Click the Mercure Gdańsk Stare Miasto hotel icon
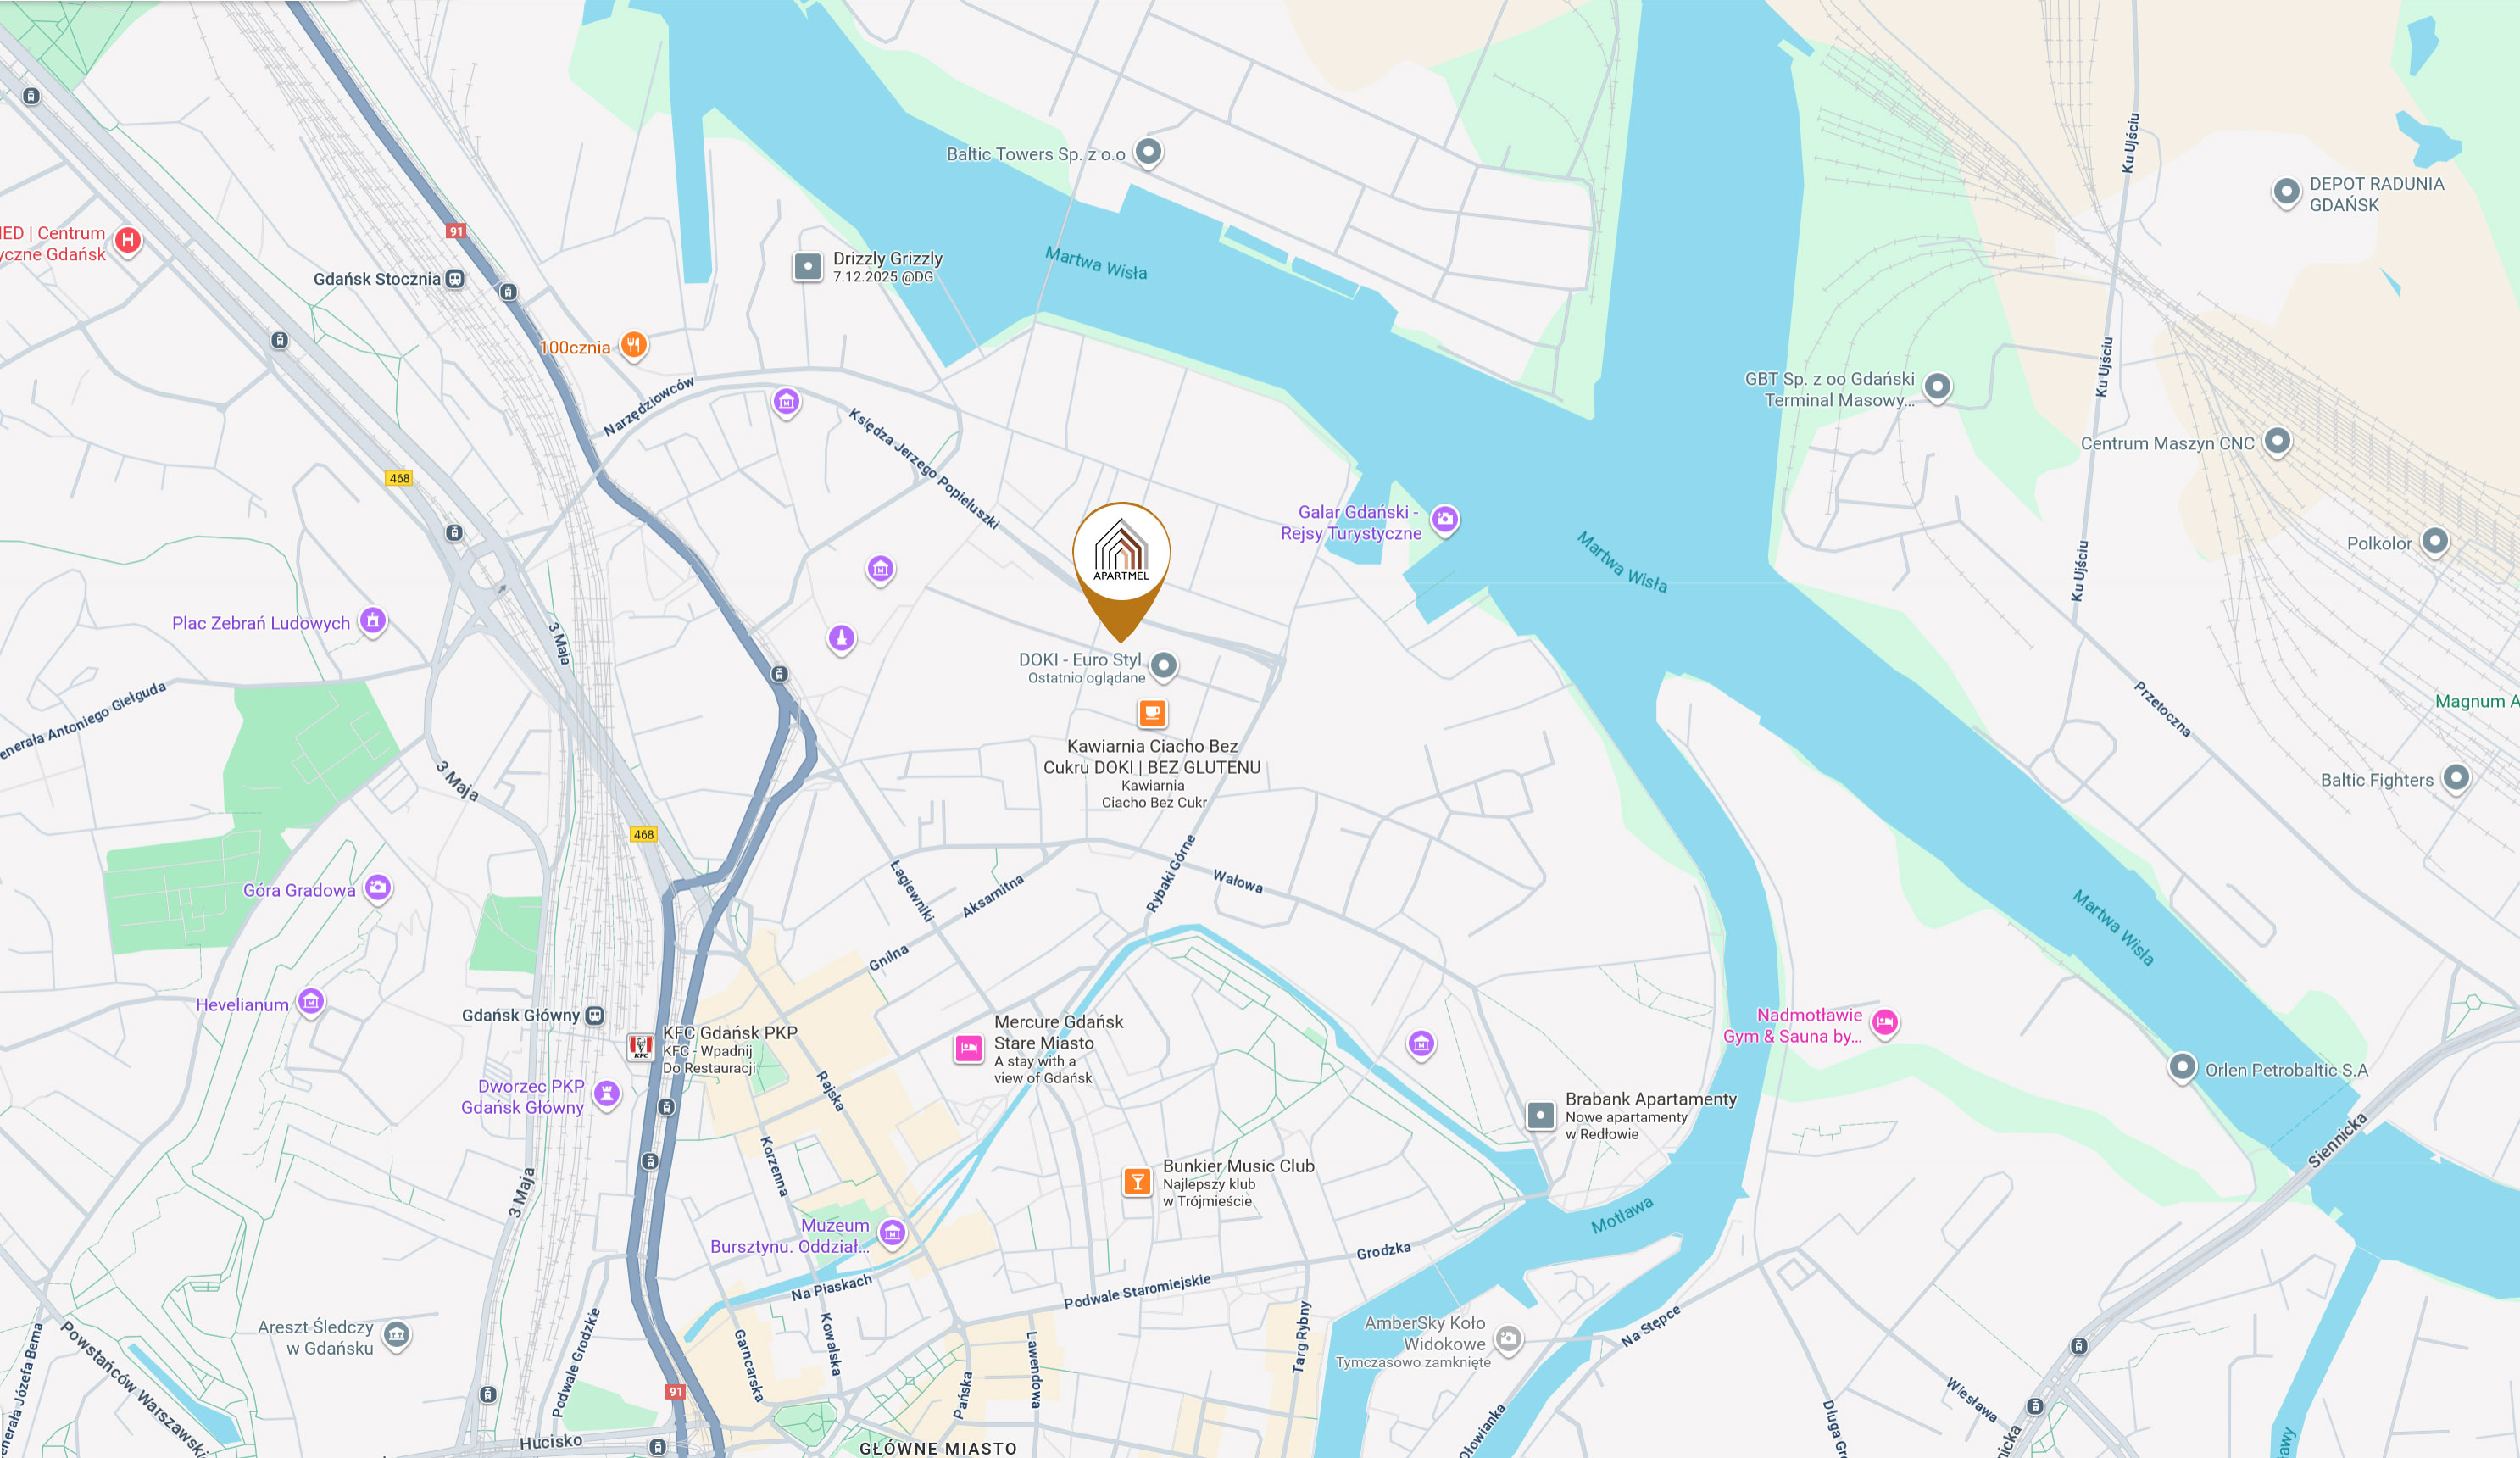Viewport: 2520px width, 1458px height. [x=968, y=1048]
